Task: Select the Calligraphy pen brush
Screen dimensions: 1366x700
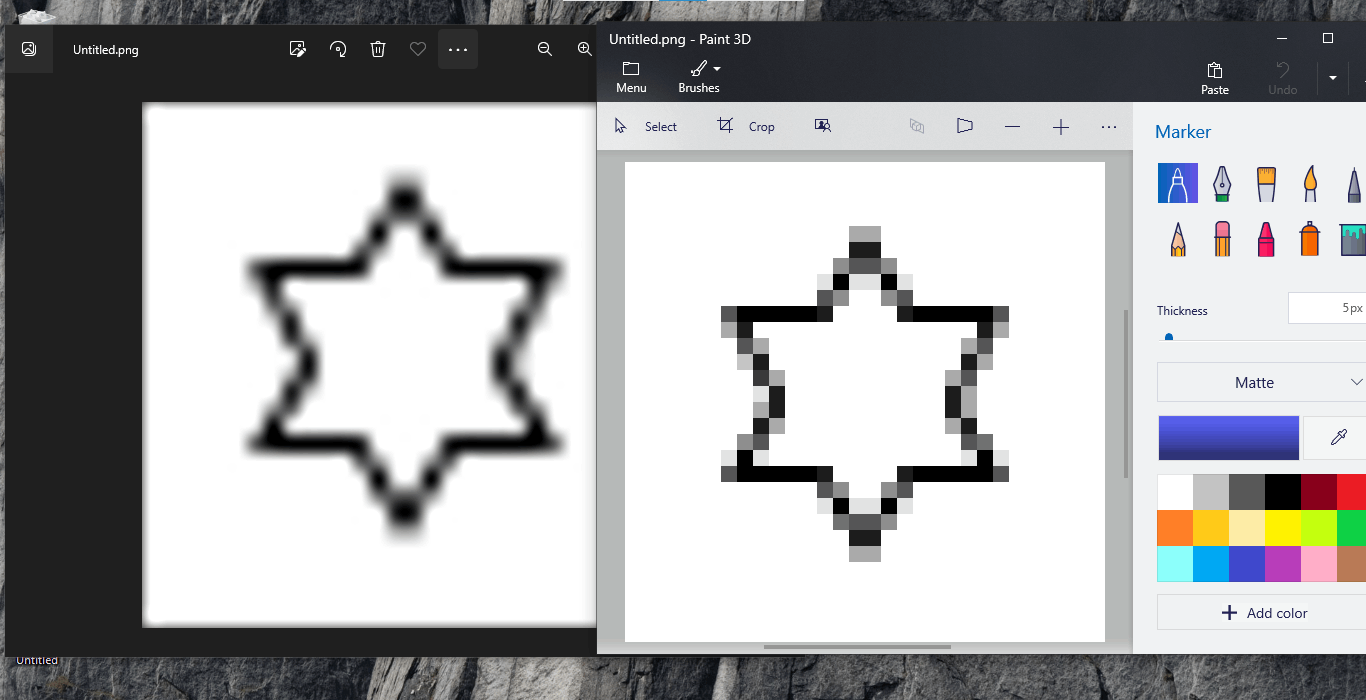Action: 1222,183
